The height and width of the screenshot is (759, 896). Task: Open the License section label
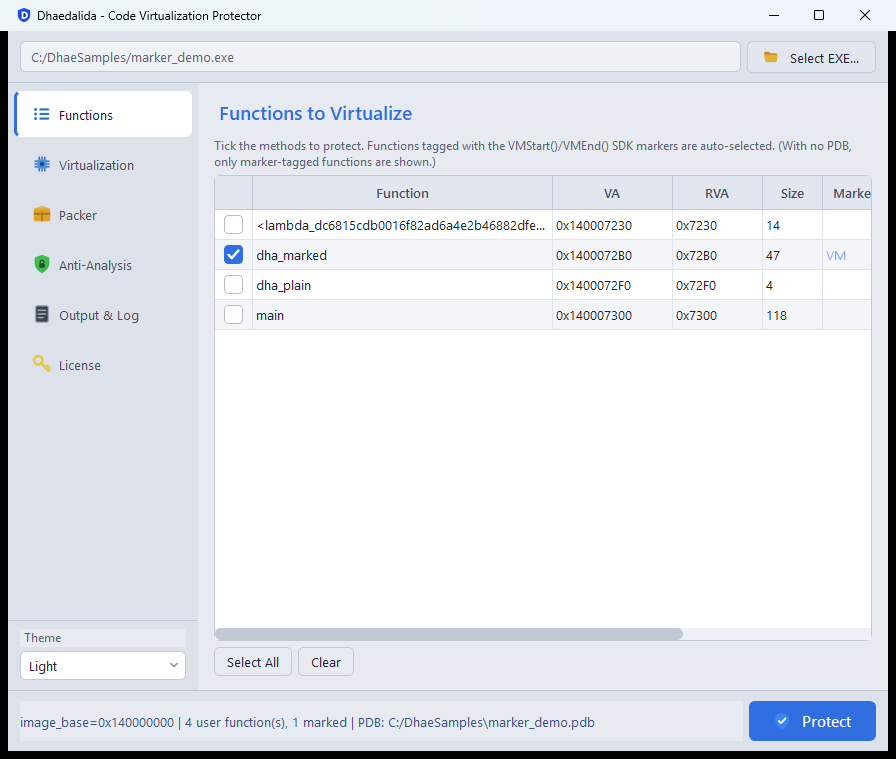point(79,365)
